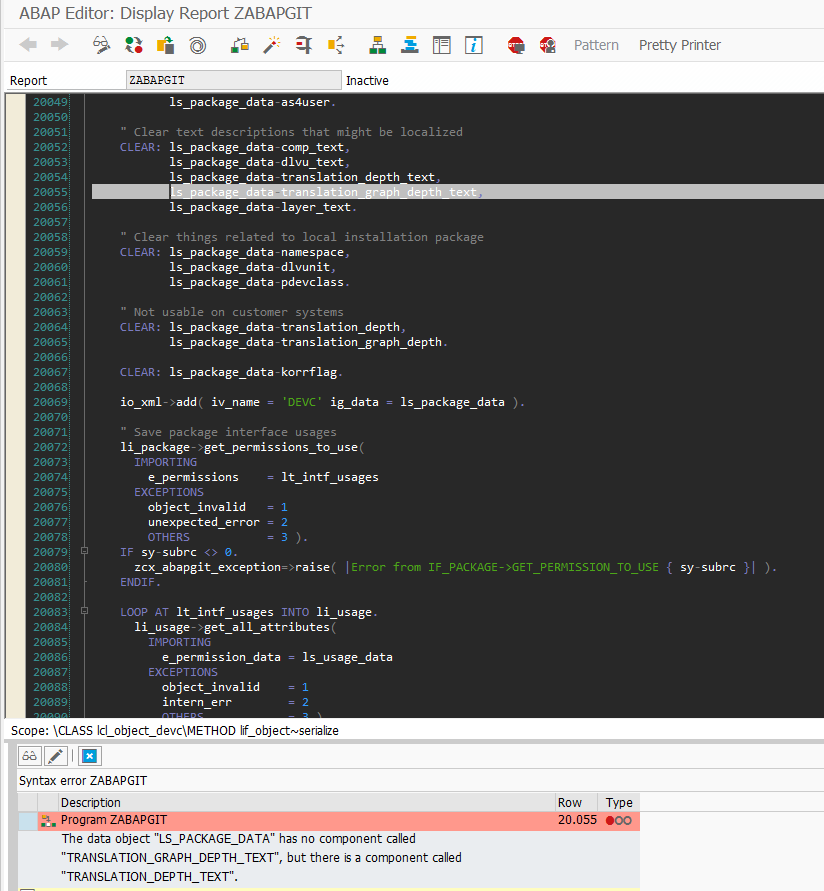
Task: Collapse the LOOP AT block at line 20083
Action: (x=85, y=611)
